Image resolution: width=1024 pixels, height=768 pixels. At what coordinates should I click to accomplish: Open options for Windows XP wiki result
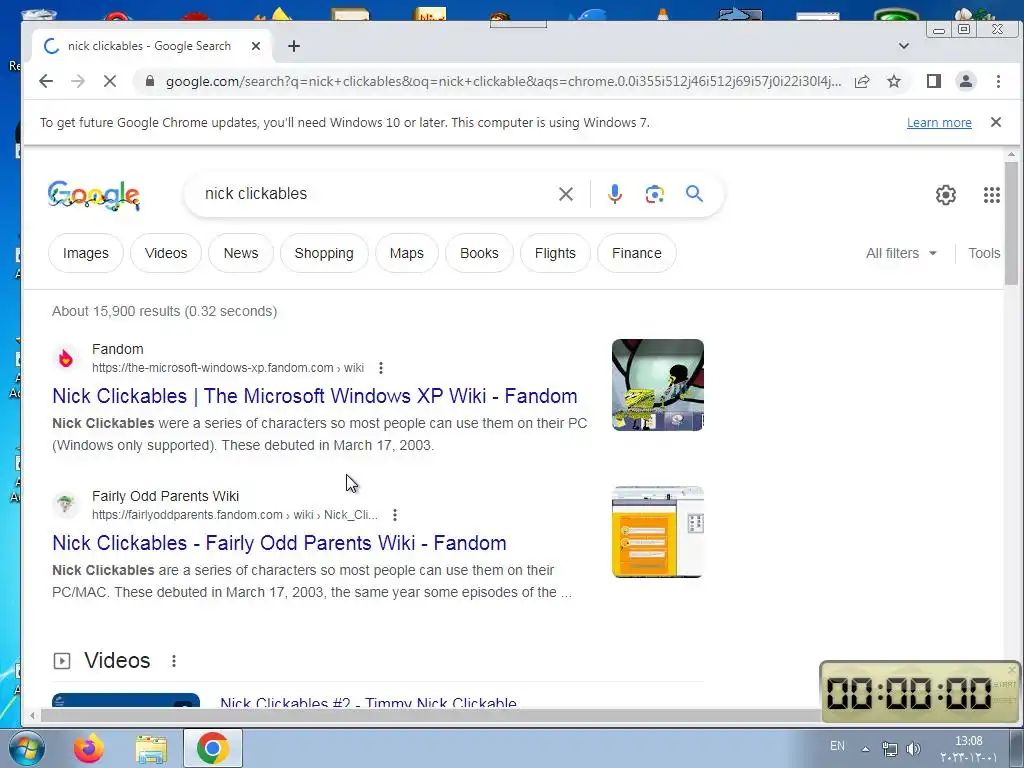pos(381,368)
